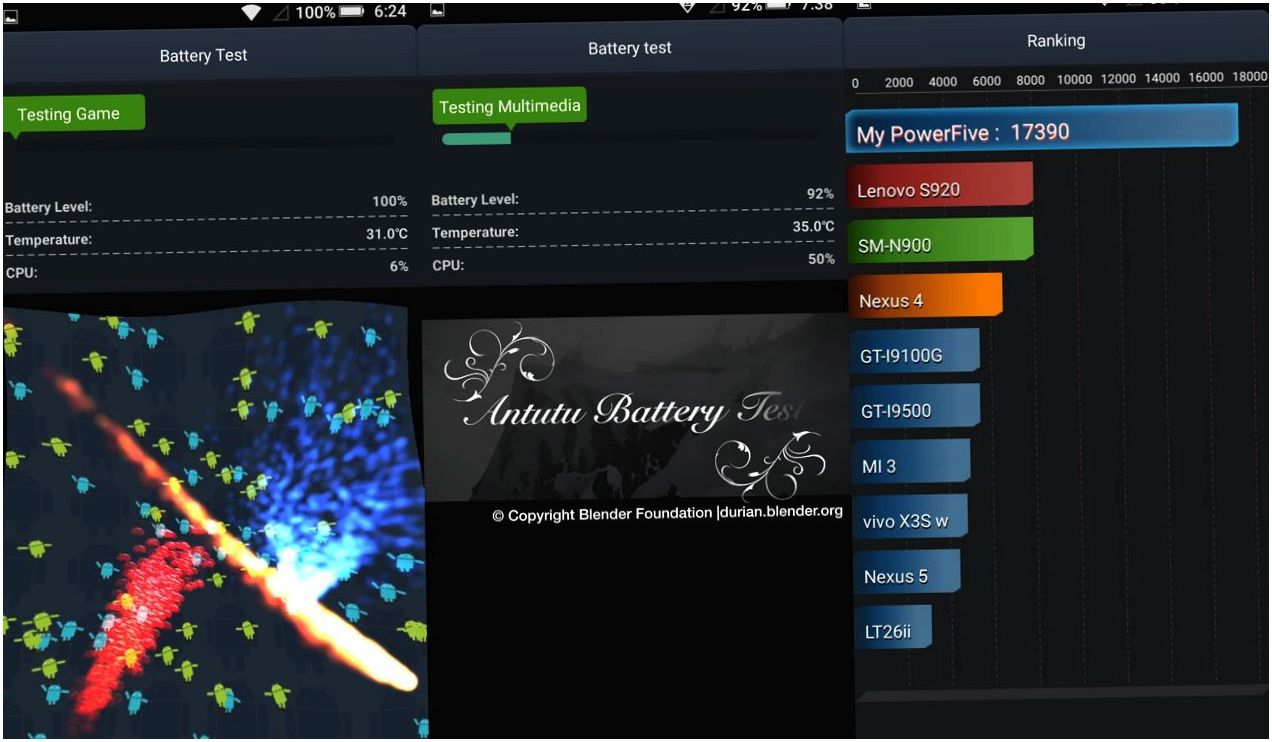Click the 'Battery Level:' row showing 100%
Screen dimensions: 1272x742
pos(206,205)
